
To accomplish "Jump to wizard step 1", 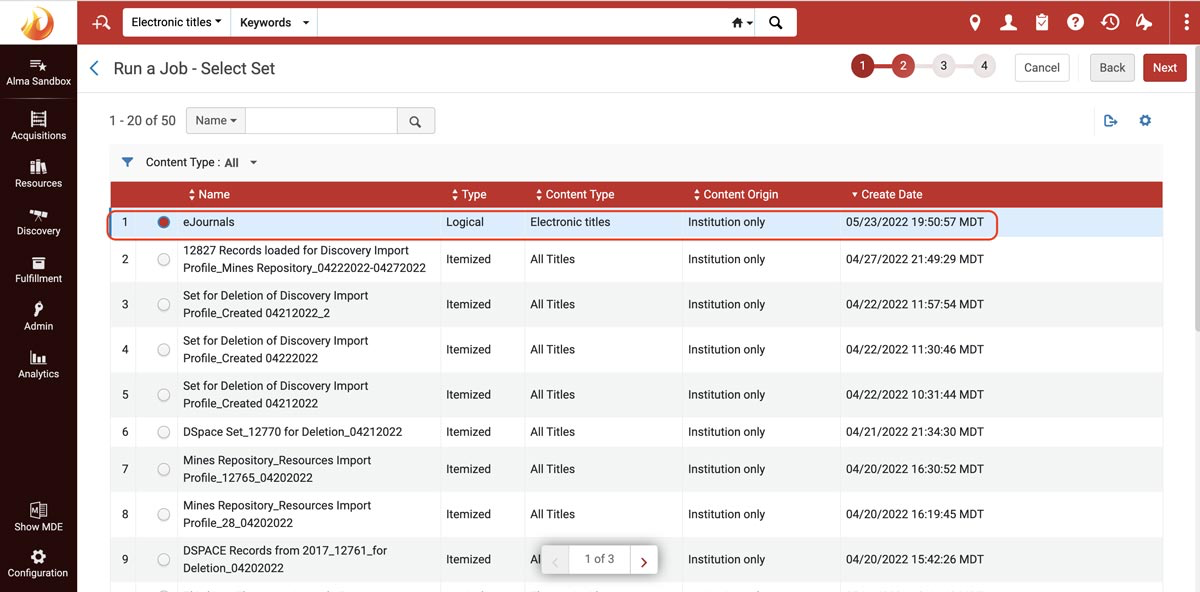I will click(862, 66).
